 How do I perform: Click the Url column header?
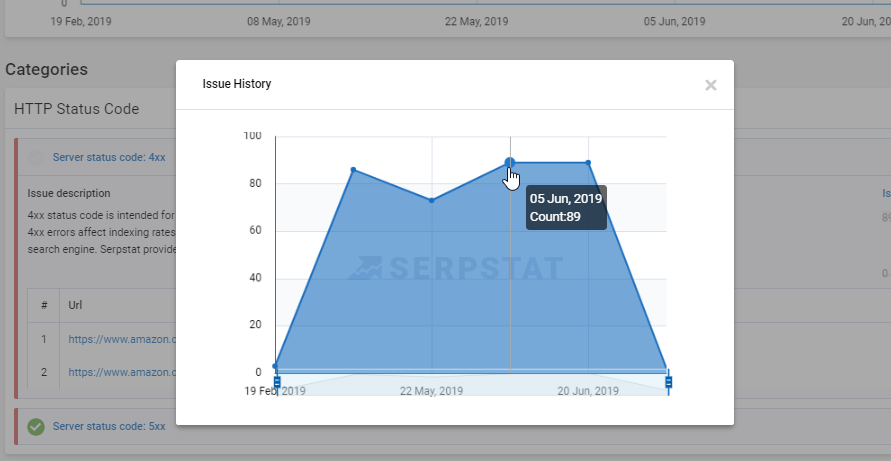click(76, 305)
